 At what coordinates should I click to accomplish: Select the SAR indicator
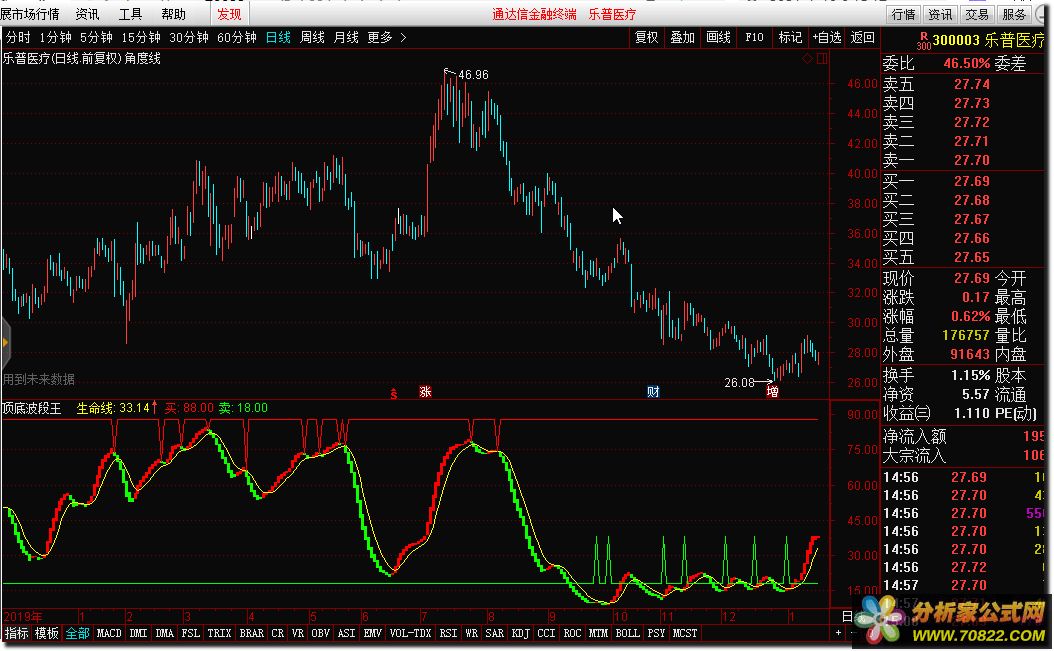pos(494,634)
